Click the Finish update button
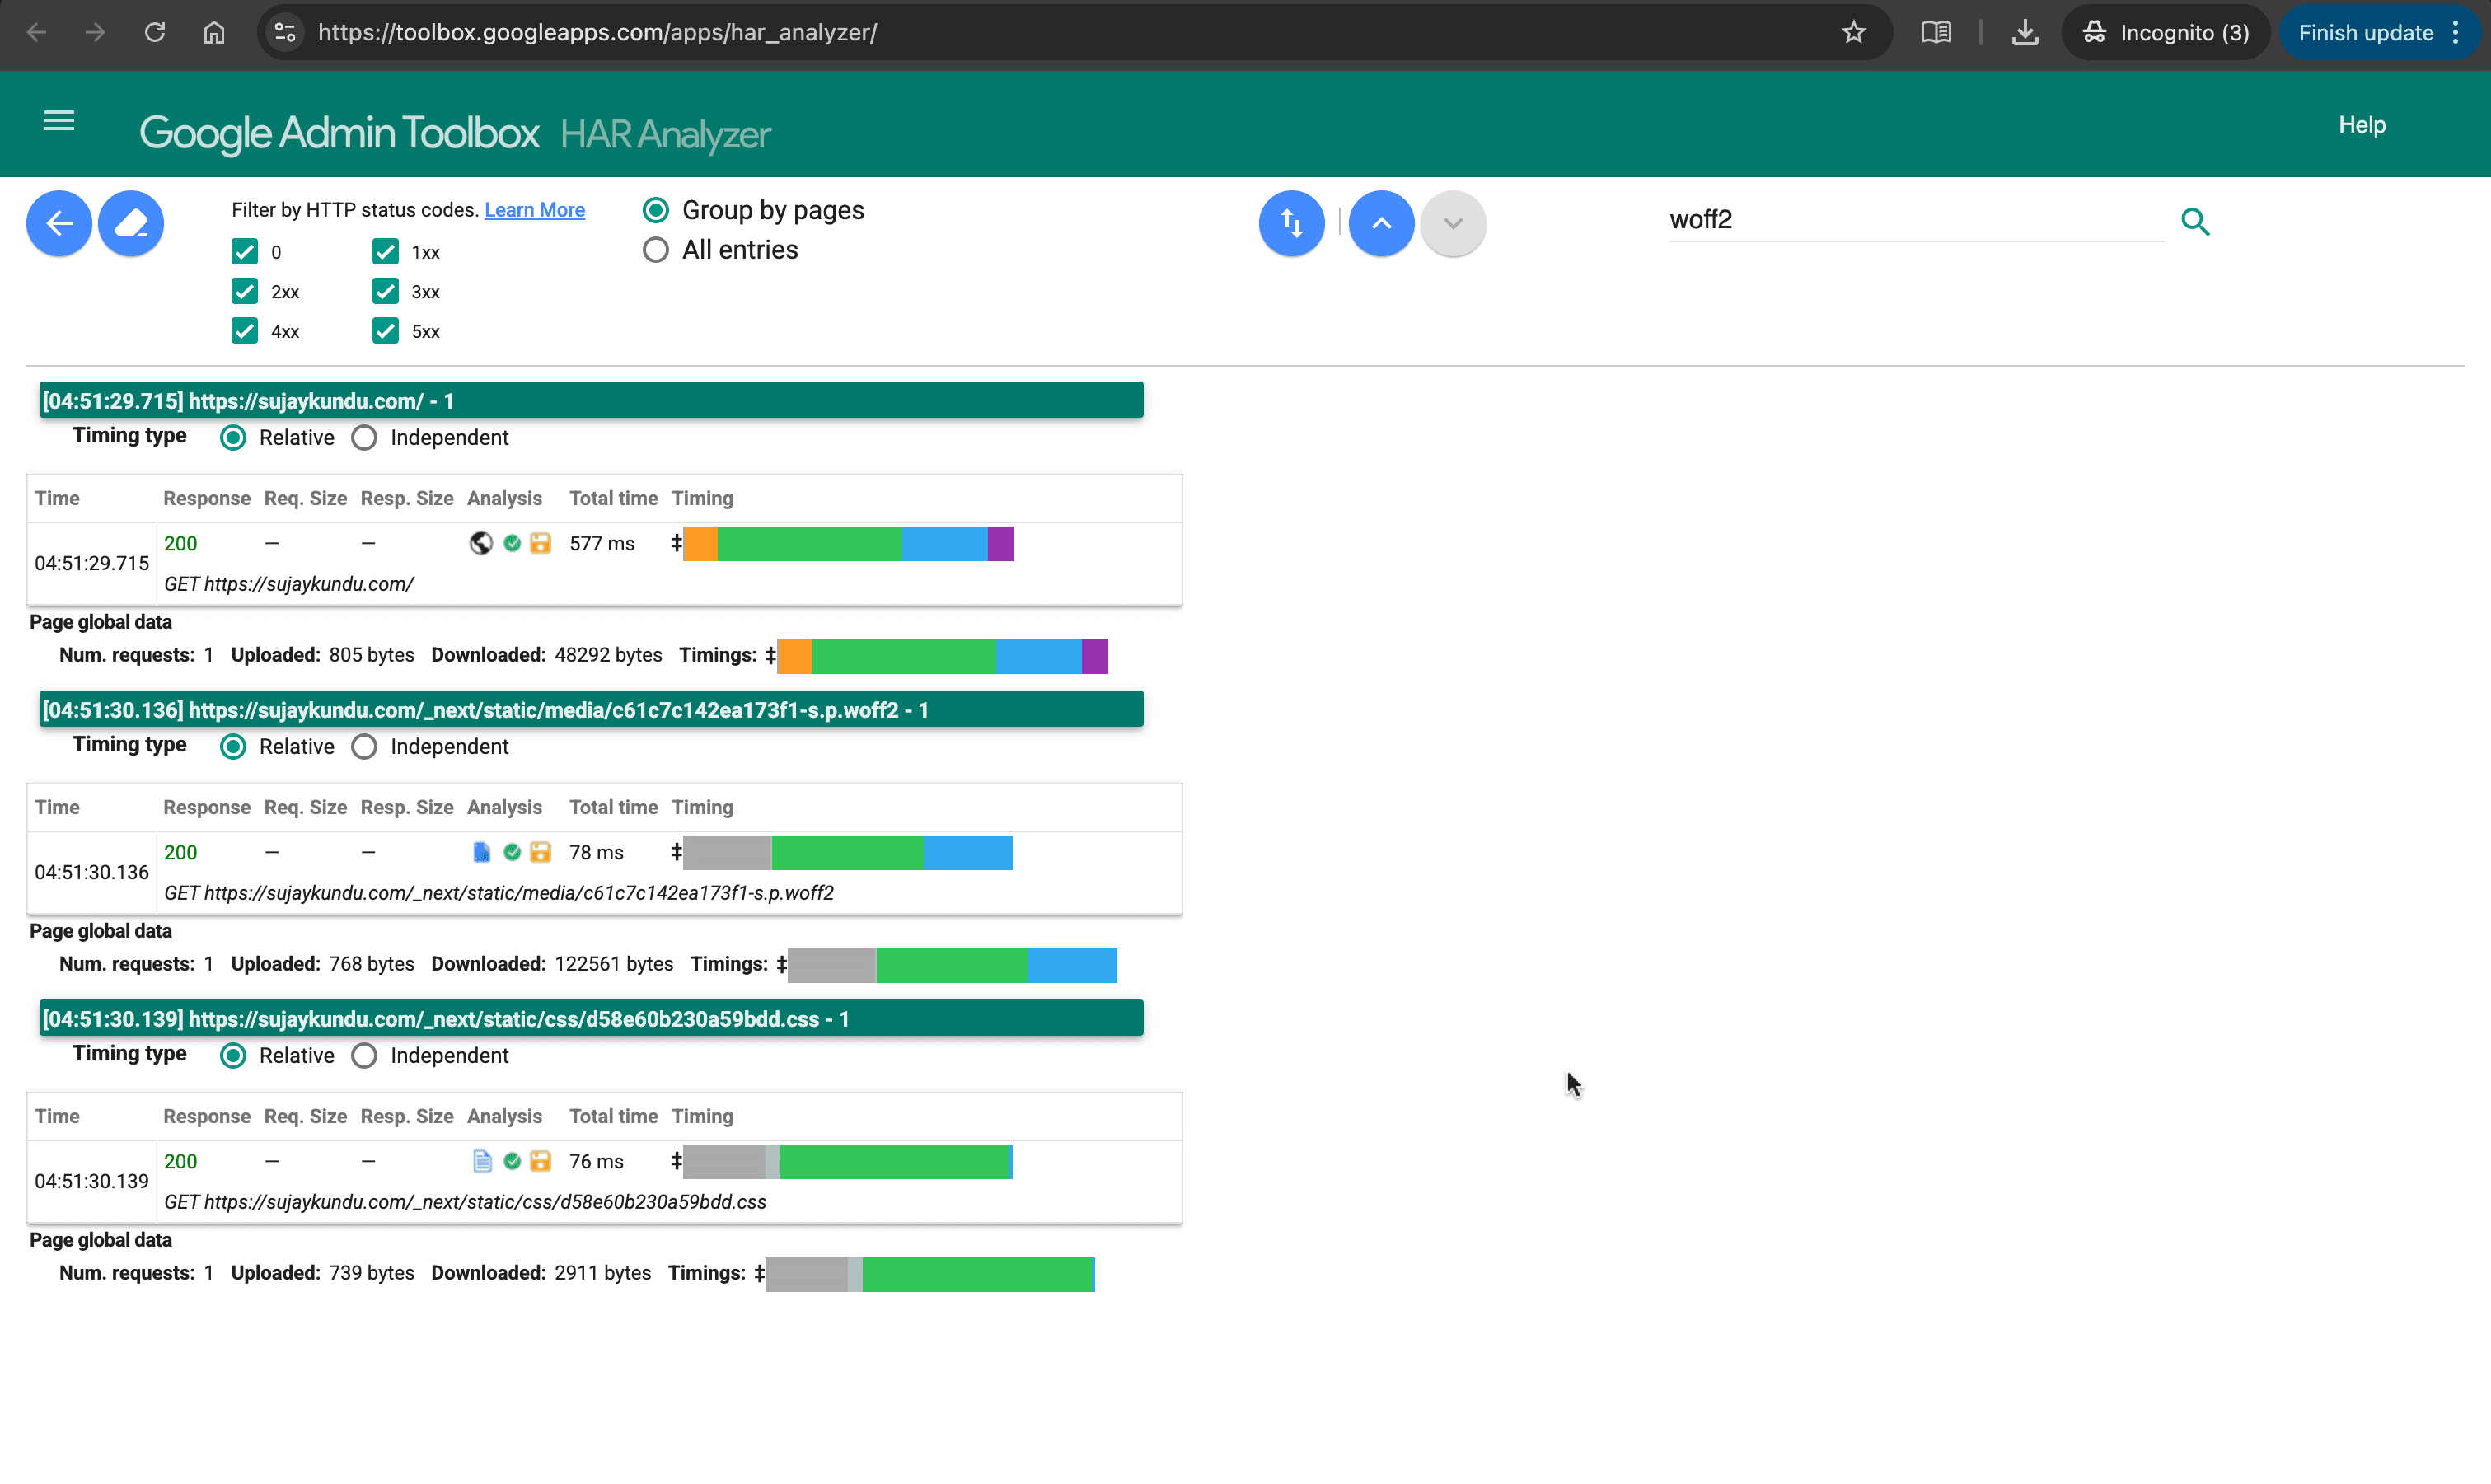2491x1484 pixels. point(2365,33)
